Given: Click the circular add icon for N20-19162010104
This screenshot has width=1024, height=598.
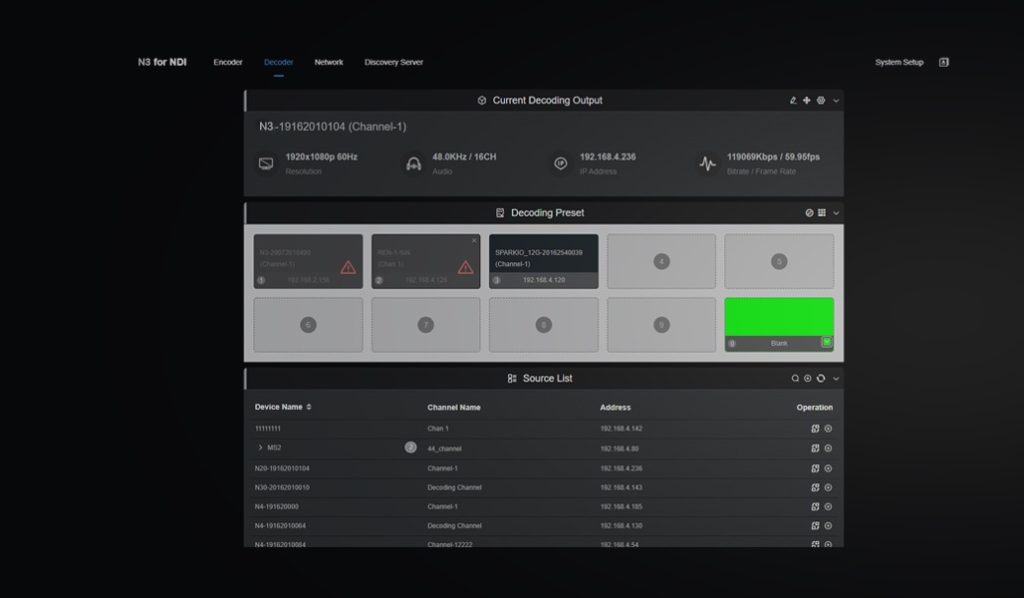Looking at the screenshot, I should pos(828,468).
